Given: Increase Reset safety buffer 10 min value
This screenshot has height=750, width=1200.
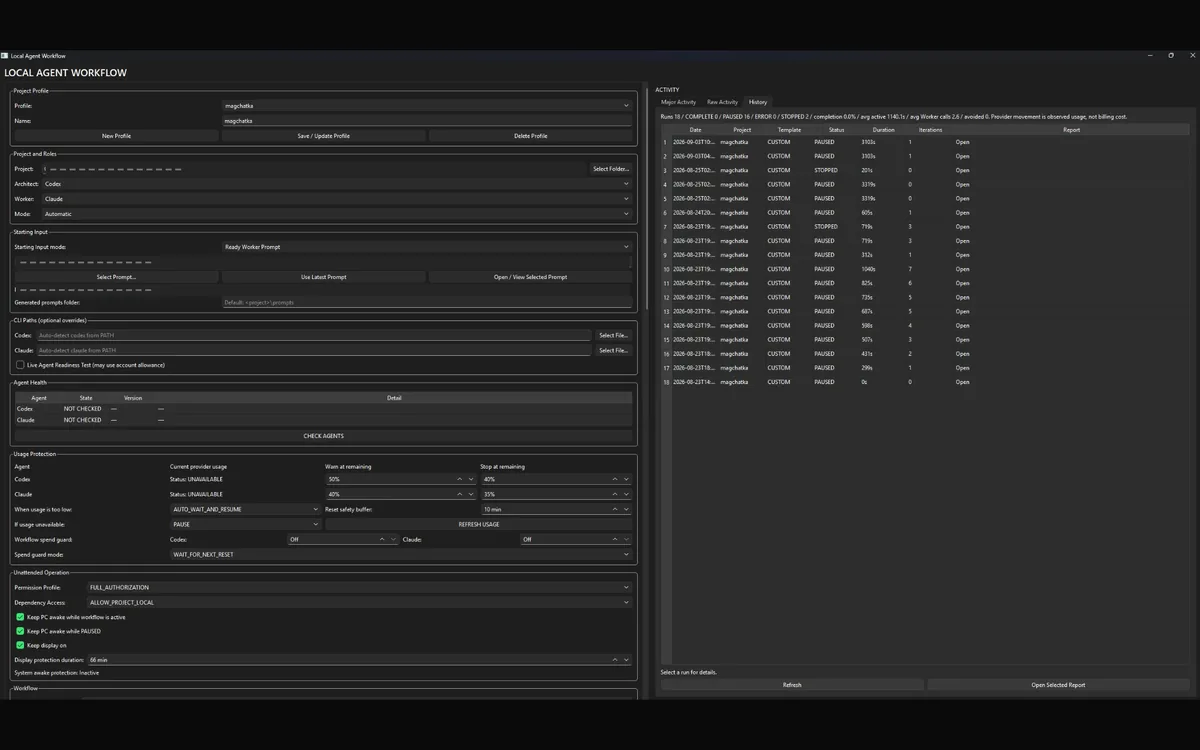Looking at the screenshot, I should pyautogui.click(x=615, y=509).
